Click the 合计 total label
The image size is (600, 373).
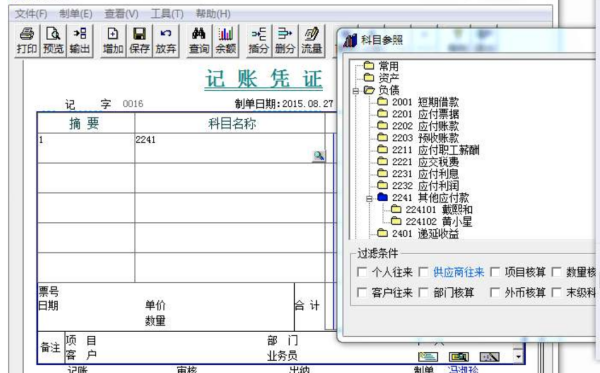(307, 305)
